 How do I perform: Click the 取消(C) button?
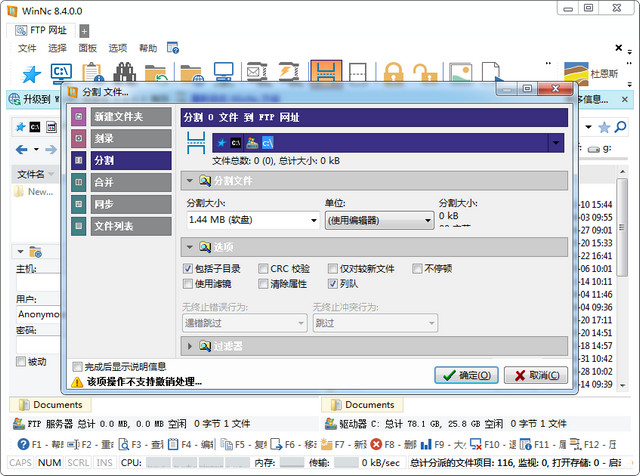pos(536,375)
